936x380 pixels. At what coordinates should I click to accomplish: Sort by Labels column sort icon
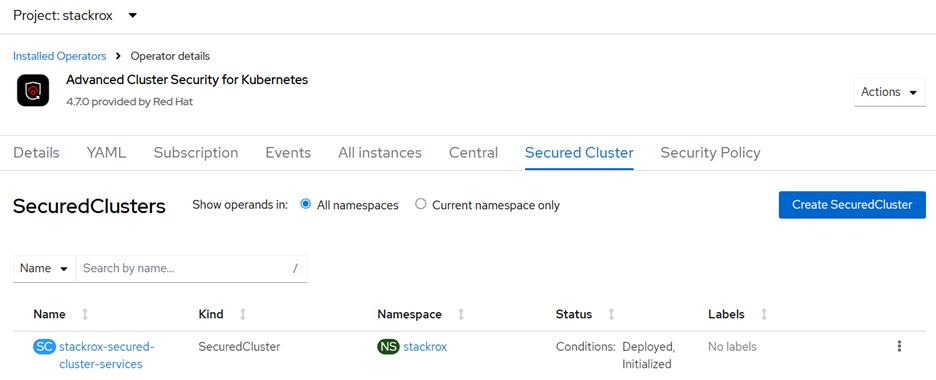pos(763,314)
